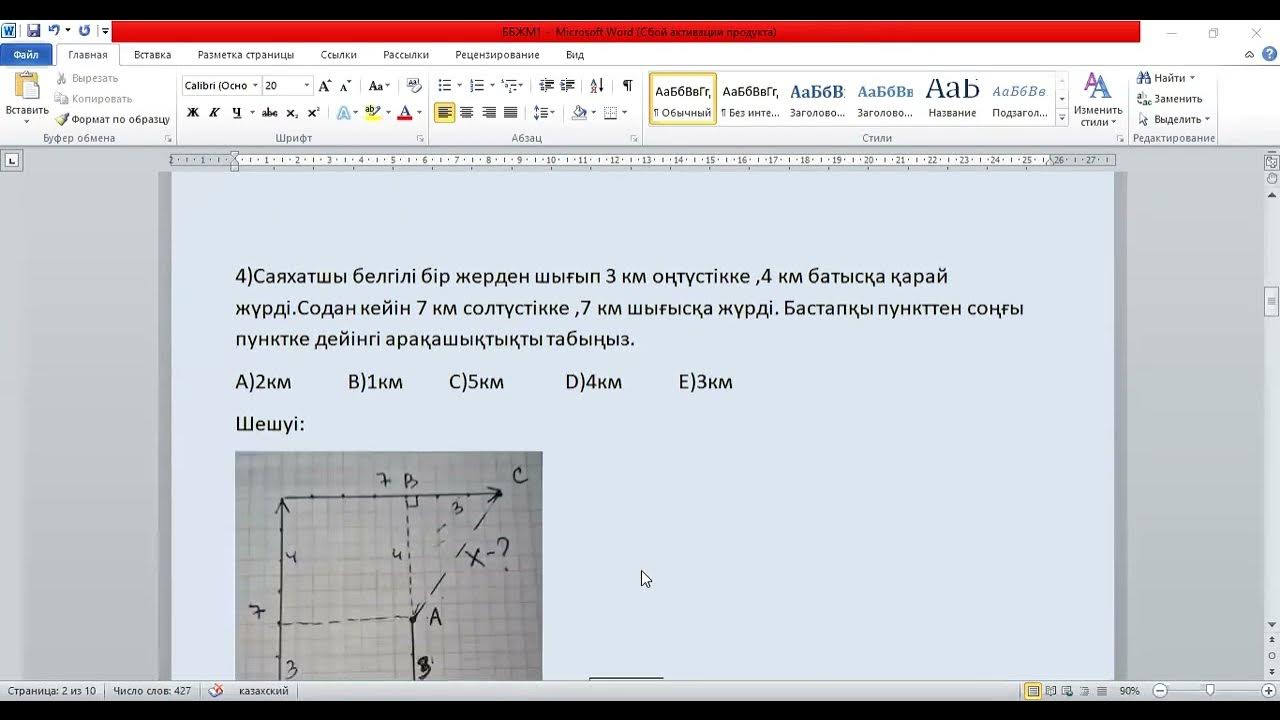This screenshot has height=720, width=1280.
Task: Open the Font dialog launcher
Action: 421,138
